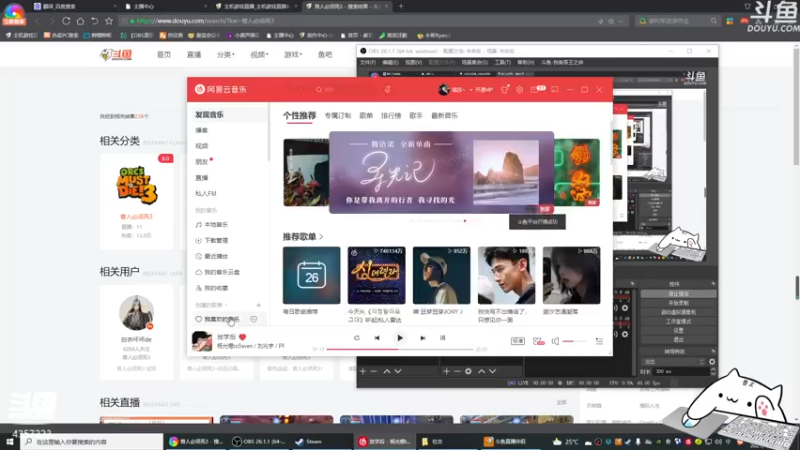800x450 pixels.
Task: Mute the NetEase player speaker icon
Action: pyautogui.click(x=555, y=341)
